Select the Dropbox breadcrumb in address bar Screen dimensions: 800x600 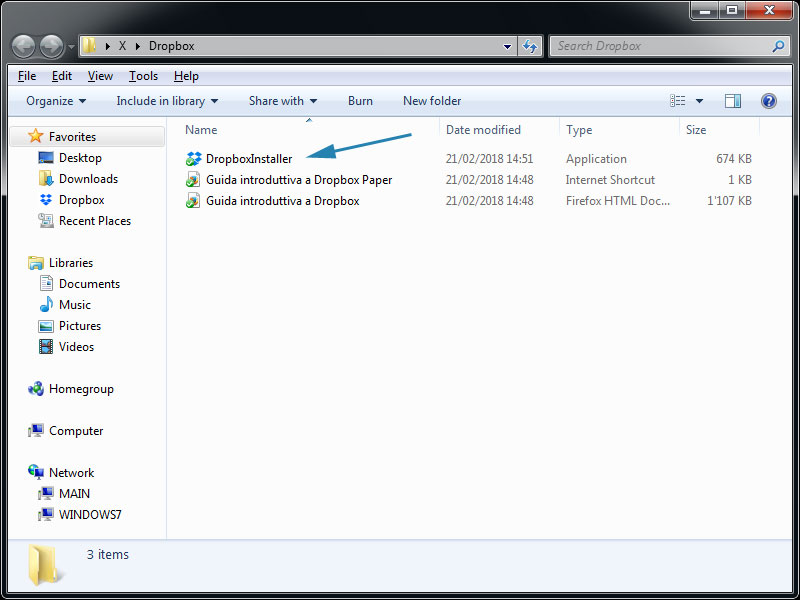point(171,46)
